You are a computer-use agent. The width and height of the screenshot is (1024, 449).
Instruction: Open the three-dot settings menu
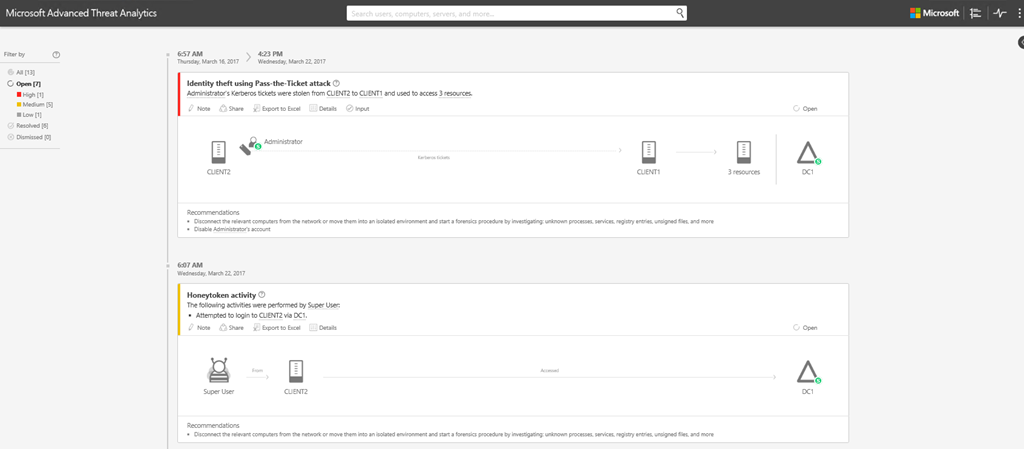1018,13
